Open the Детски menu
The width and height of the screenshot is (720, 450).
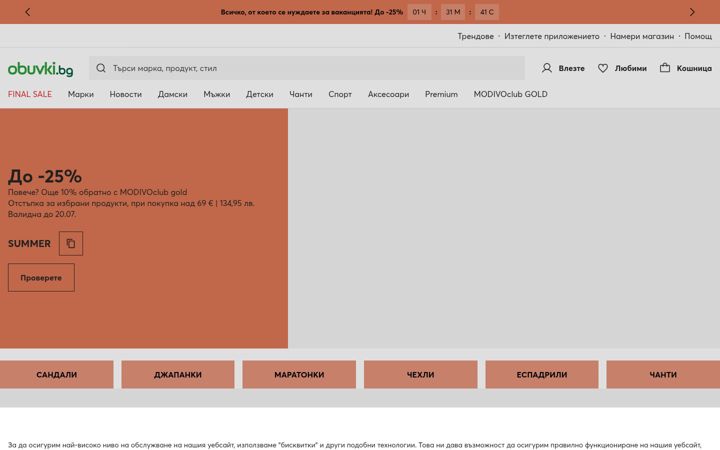coord(259,94)
